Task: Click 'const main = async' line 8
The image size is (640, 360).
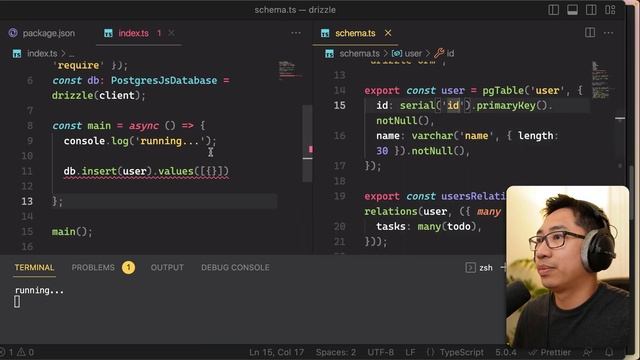Action: [129, 126]
